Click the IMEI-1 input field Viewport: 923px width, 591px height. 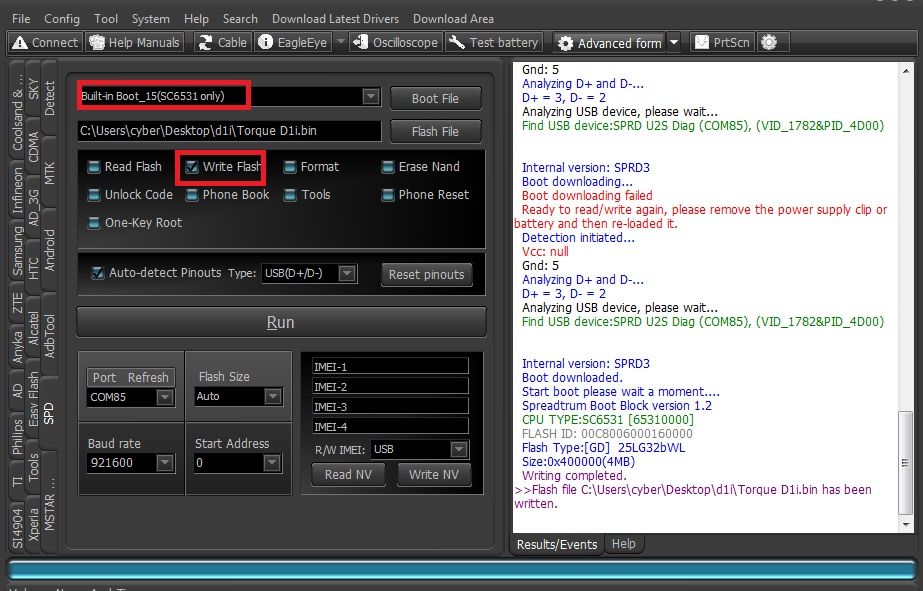pos(390,367)
